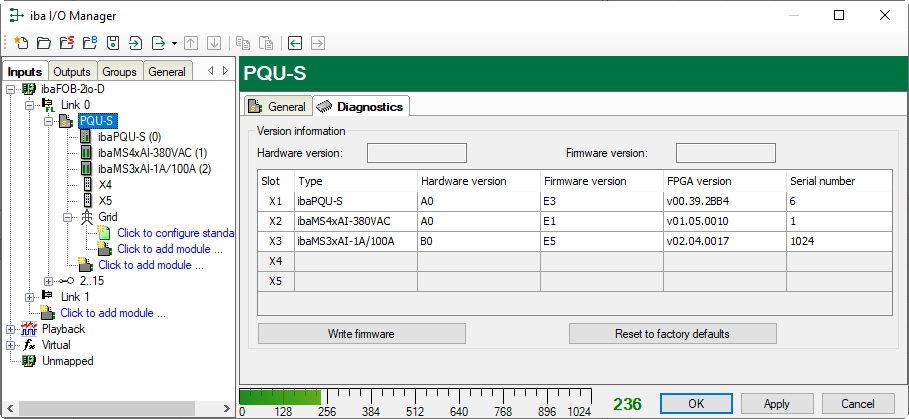Collapse the ibaFOB-2io-D tree node

[x=10, y=89]
